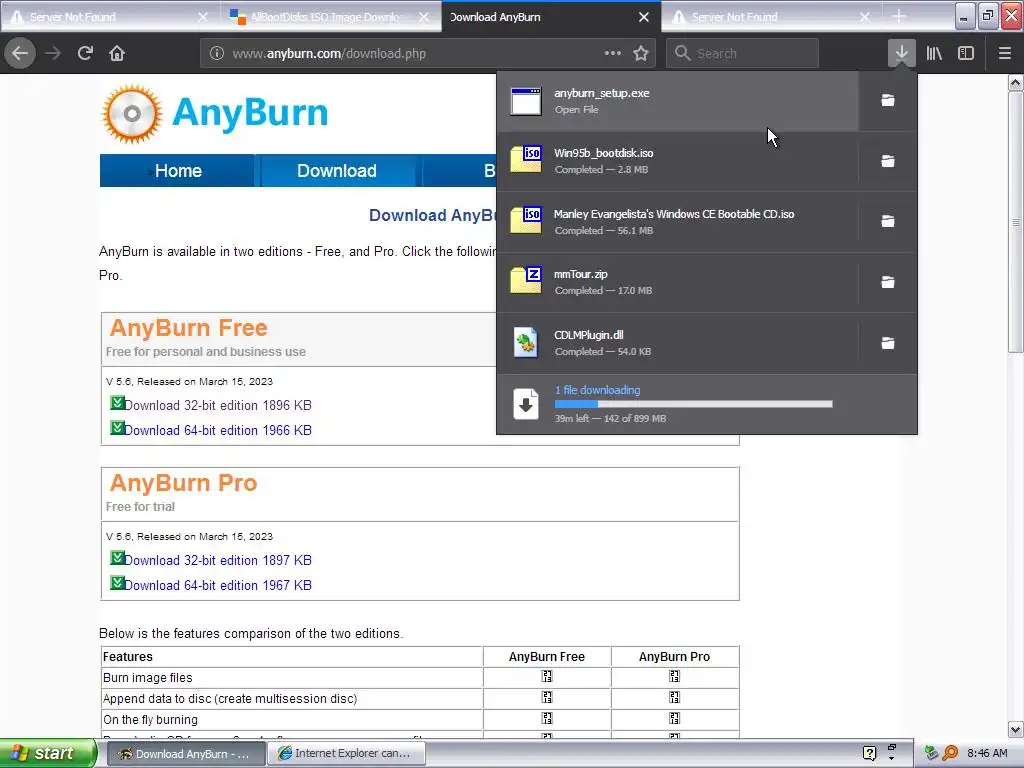Click the mmTour.zip archive icon
This screenshot has width=1024, height=768.
tap(526, 281)
